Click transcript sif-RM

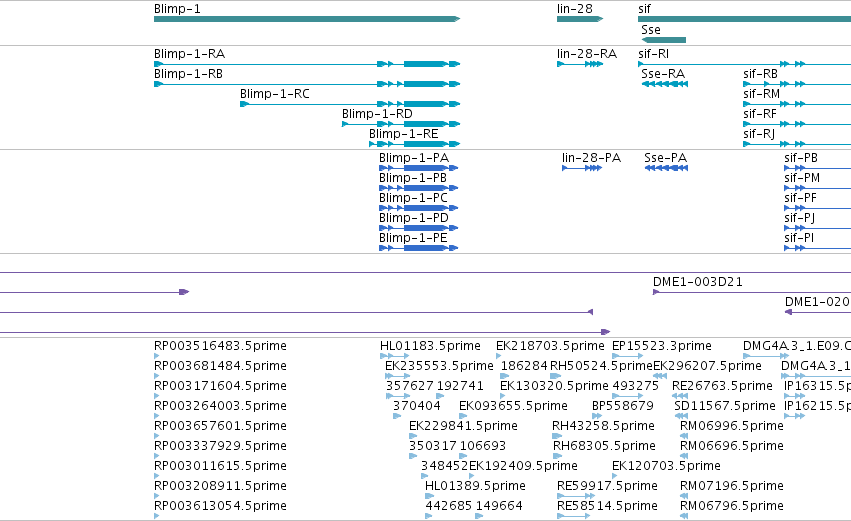point(797,104)
